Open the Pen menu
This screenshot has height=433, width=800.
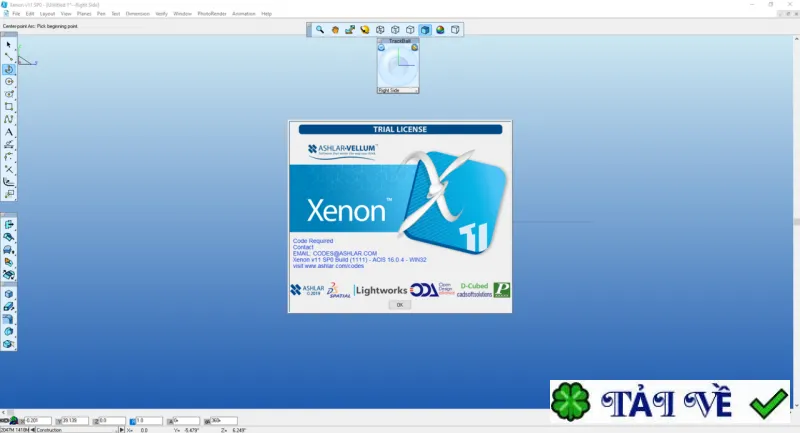pos(102,14)
